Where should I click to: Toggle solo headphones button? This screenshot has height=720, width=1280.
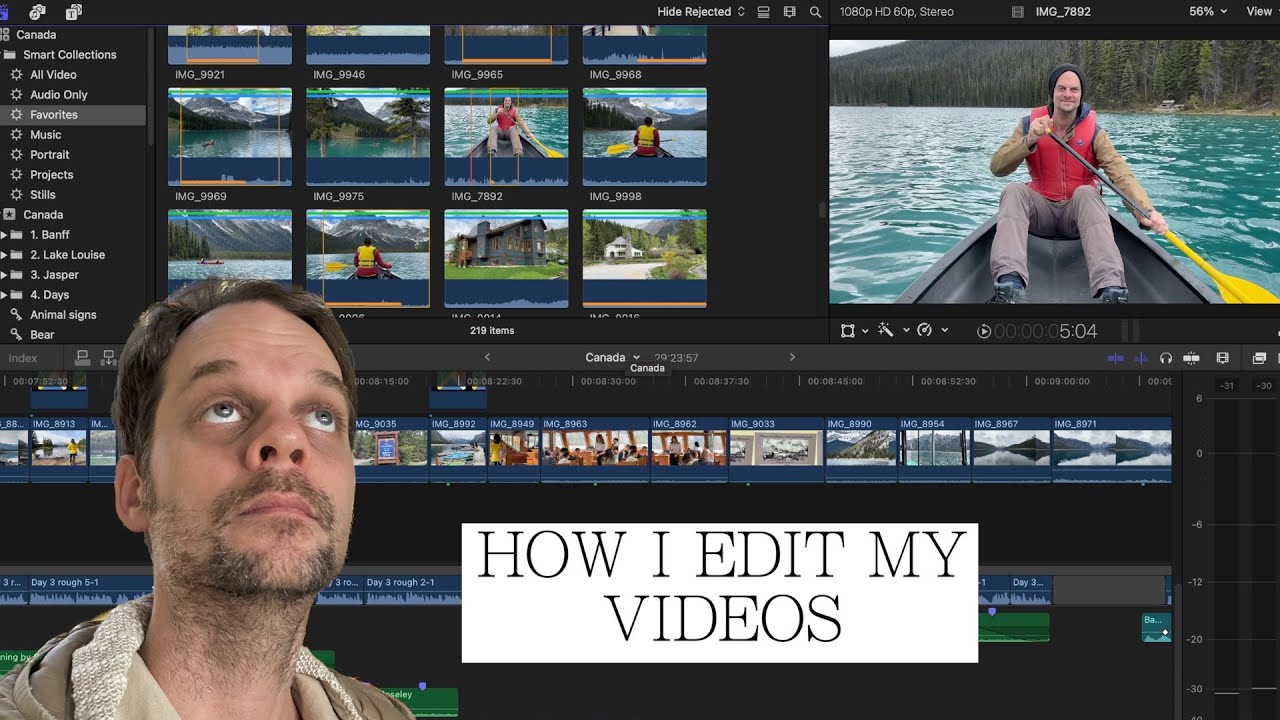[x=1166, y=358]
